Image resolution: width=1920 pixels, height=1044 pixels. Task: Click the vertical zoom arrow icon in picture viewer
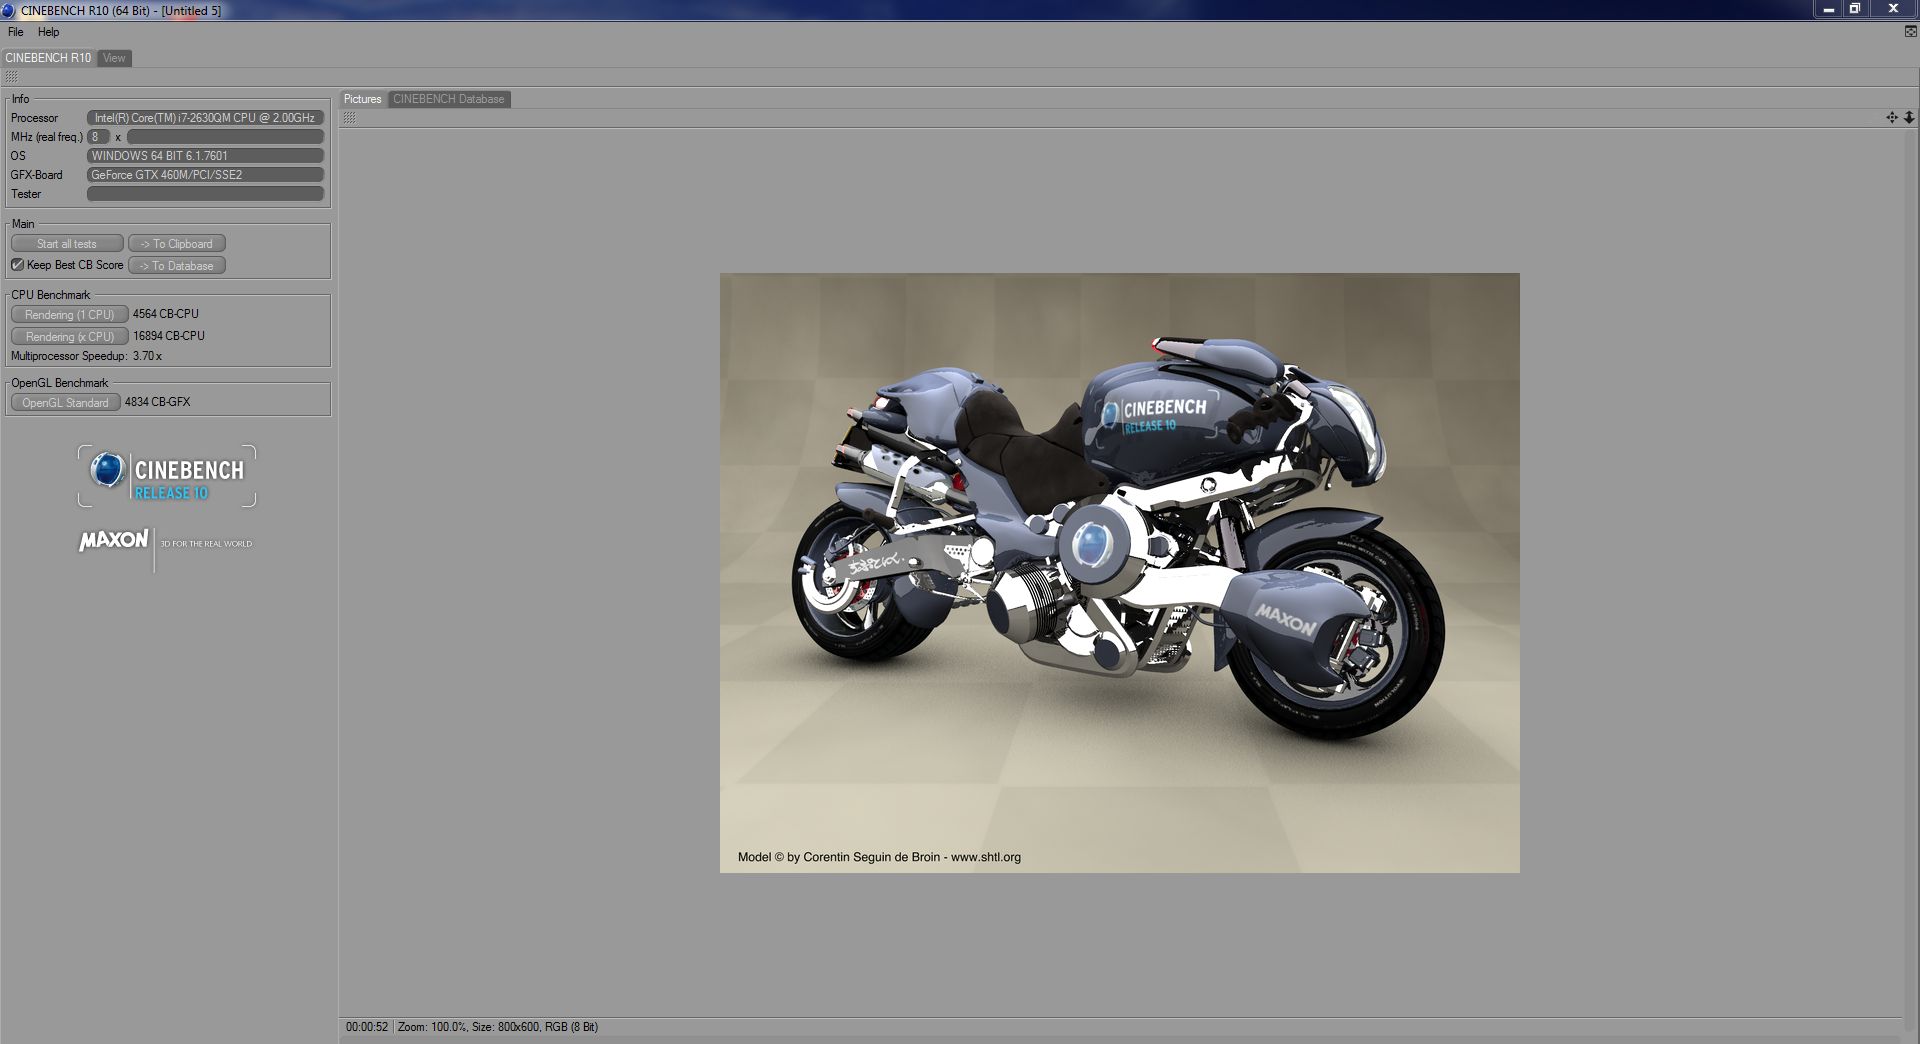tap(1908, 117)
